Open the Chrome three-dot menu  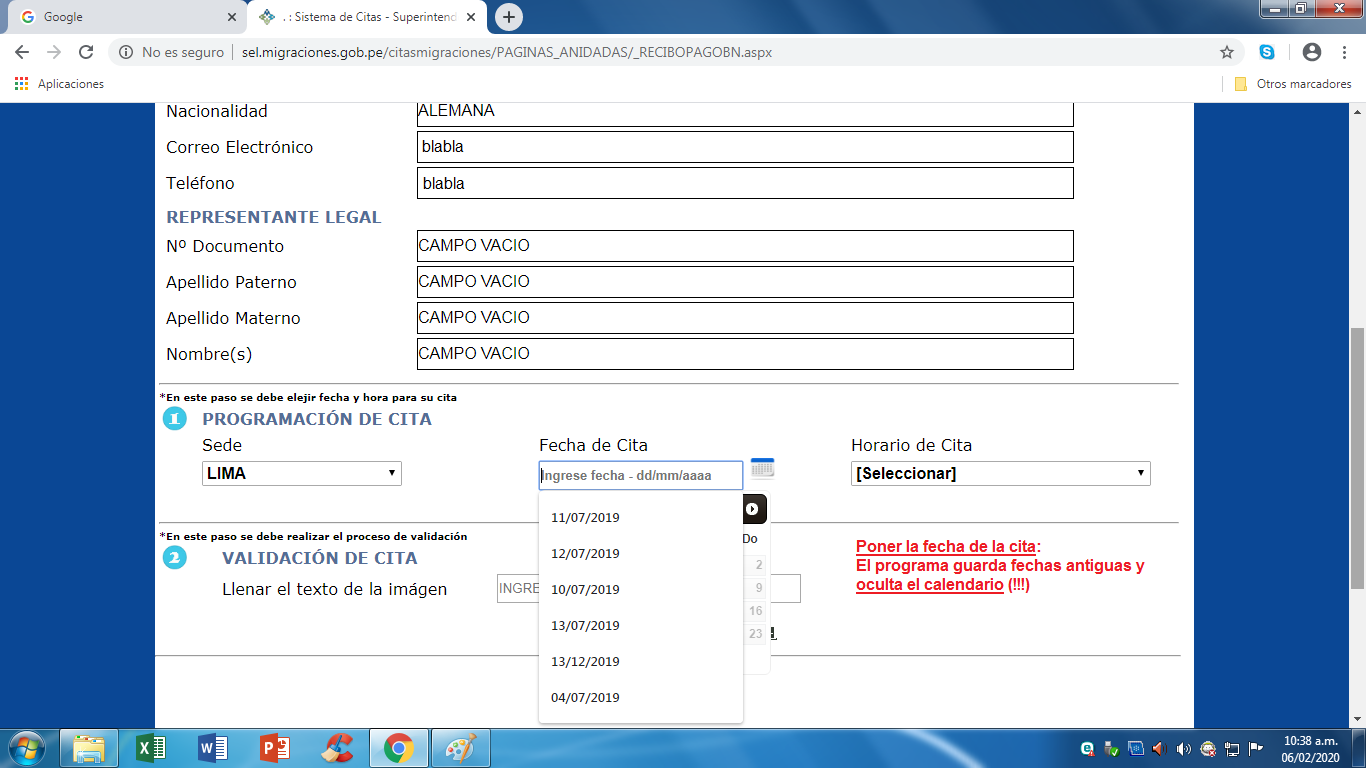1344,52
